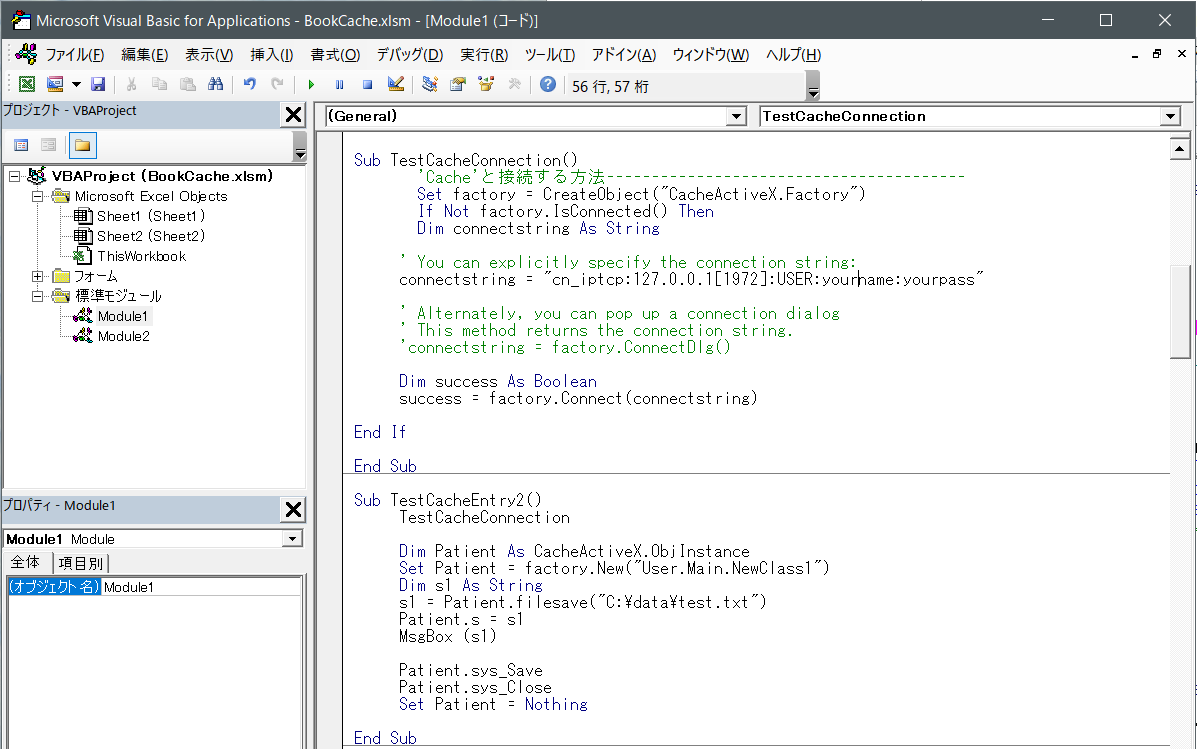Viewport: 1197px width, 749px height.
Task: Click the Help (?) button
Action: coord(546,84)
